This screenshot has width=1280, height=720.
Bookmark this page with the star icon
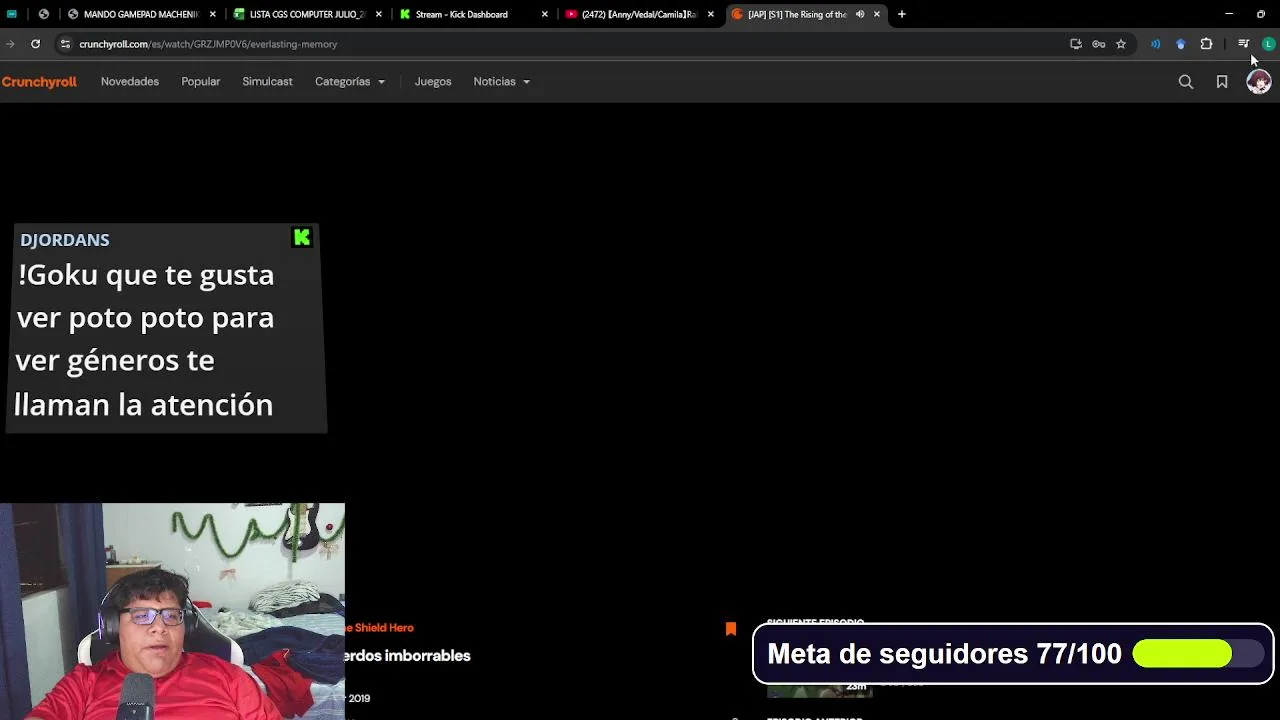click(x=1121, y=44)
